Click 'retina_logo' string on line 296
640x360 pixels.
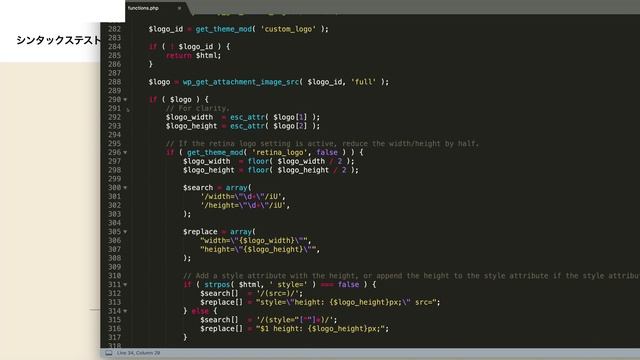coord(280,153)
